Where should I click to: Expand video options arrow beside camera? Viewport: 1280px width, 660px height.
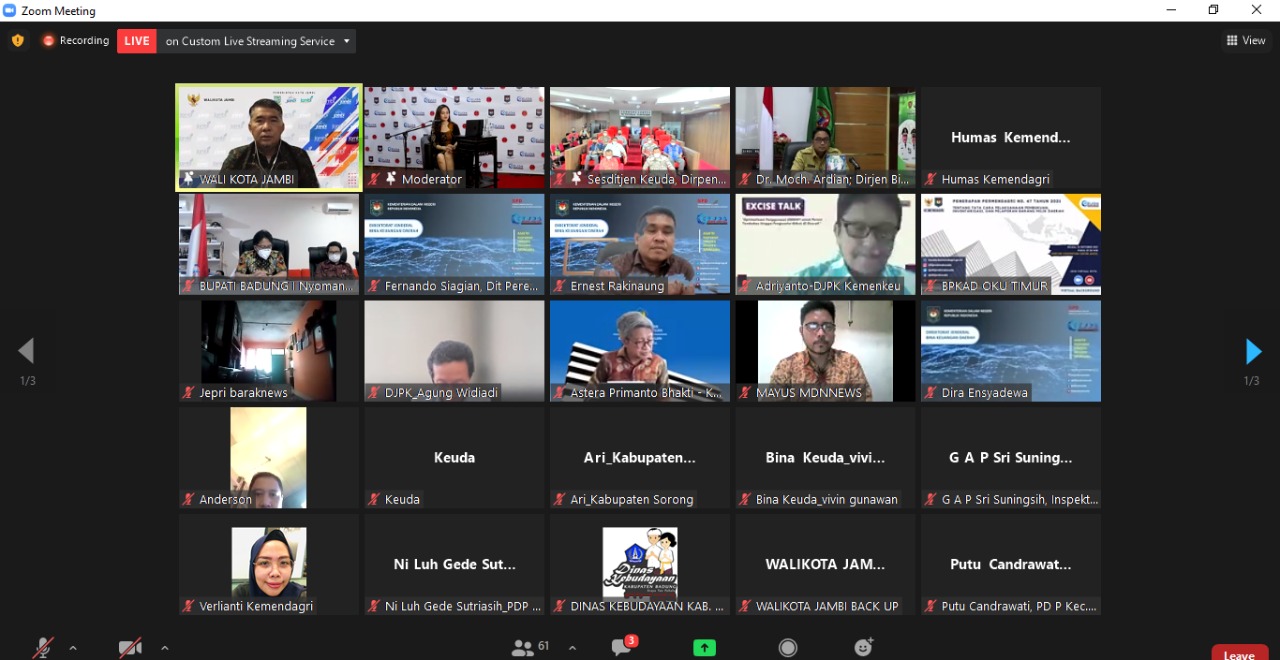pos(164,648)
